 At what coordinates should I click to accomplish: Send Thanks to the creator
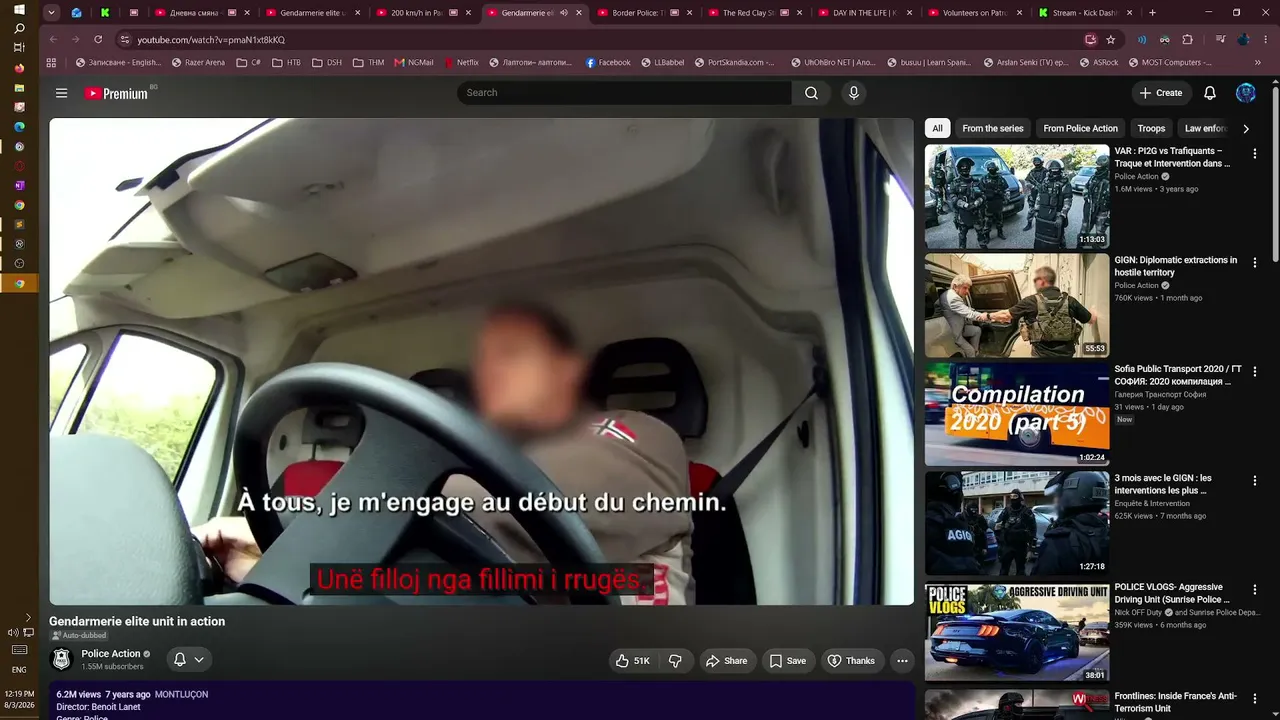click(851, 661)
